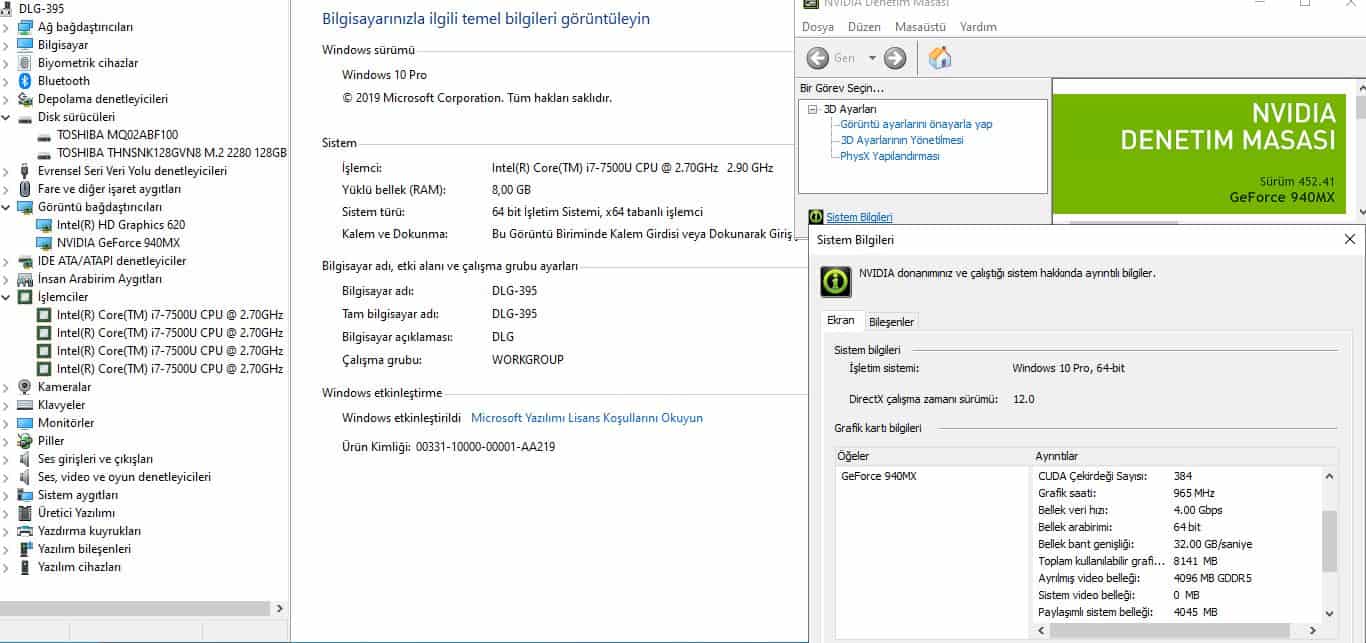Screen dimensions: 1366x643
Task: Select the Sistem aygıtları icon
Action: tap(25, 495)
